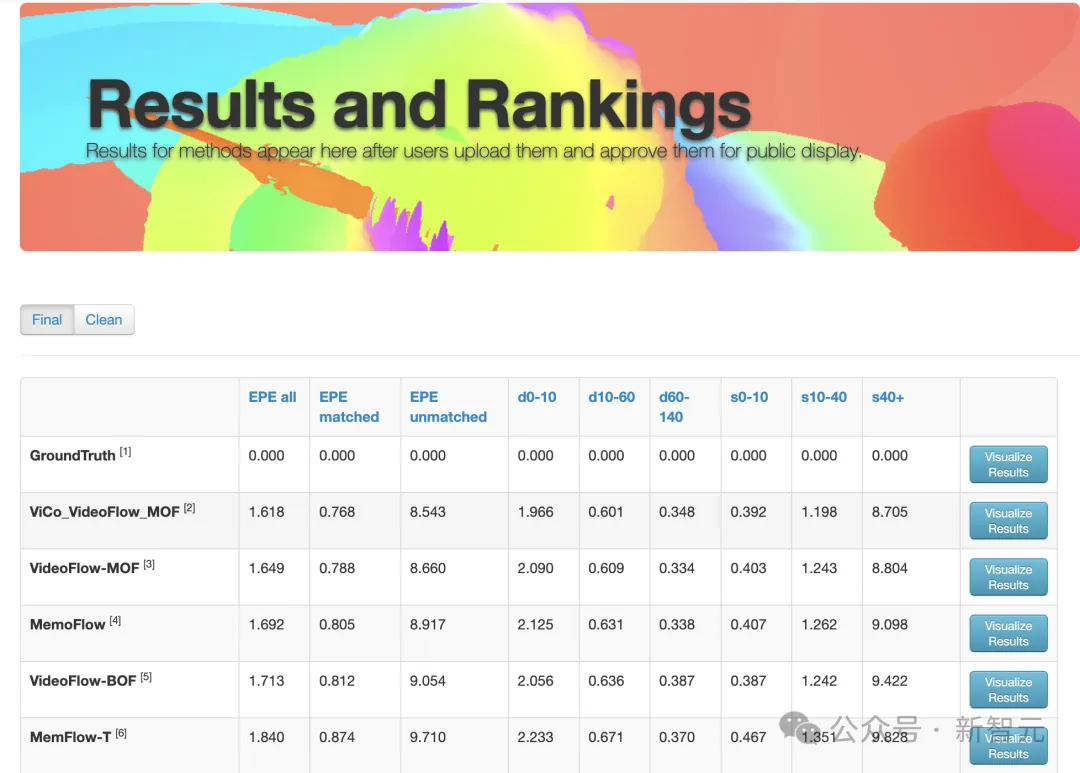Viewport: 1080px width, 773px height.
Task: Sort table by d10-60 column
Action: coord(611,397)
